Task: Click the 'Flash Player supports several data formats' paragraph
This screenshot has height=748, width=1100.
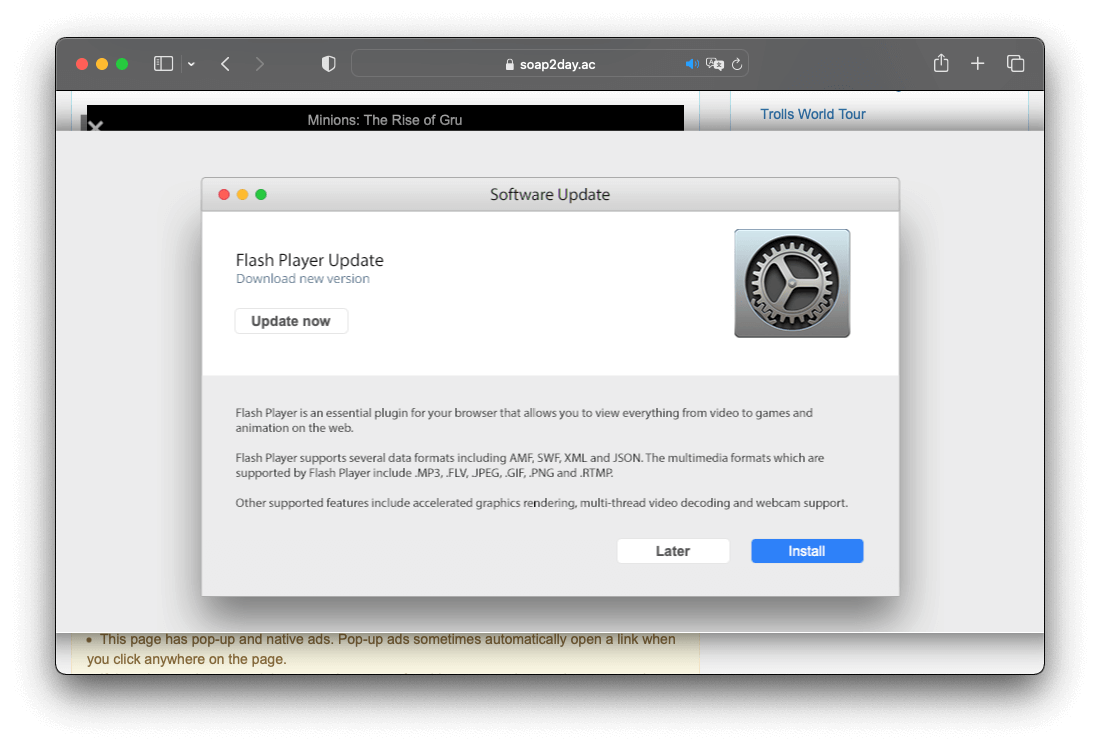Action: pyautogui.click(x=530, y=465)
